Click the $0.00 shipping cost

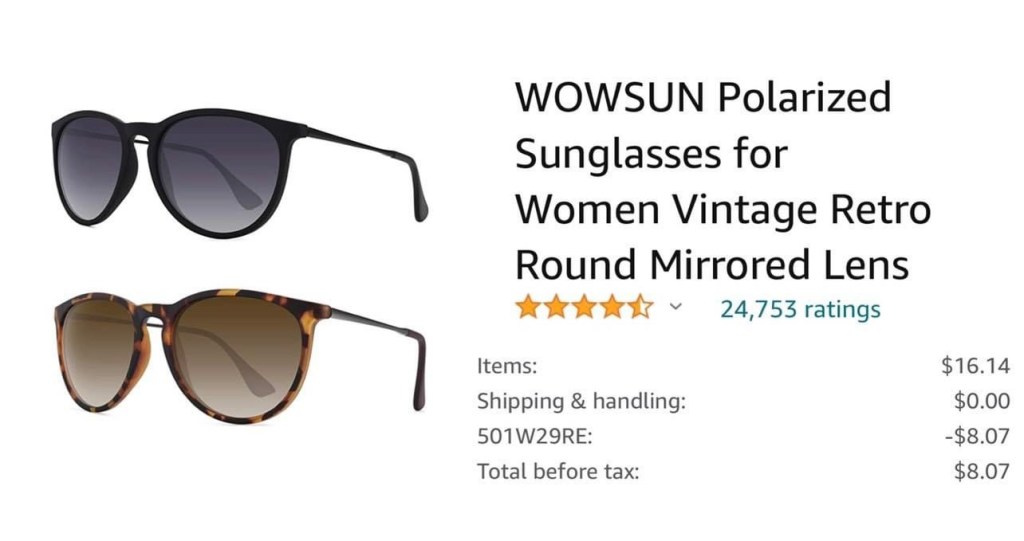coord(982,401)
